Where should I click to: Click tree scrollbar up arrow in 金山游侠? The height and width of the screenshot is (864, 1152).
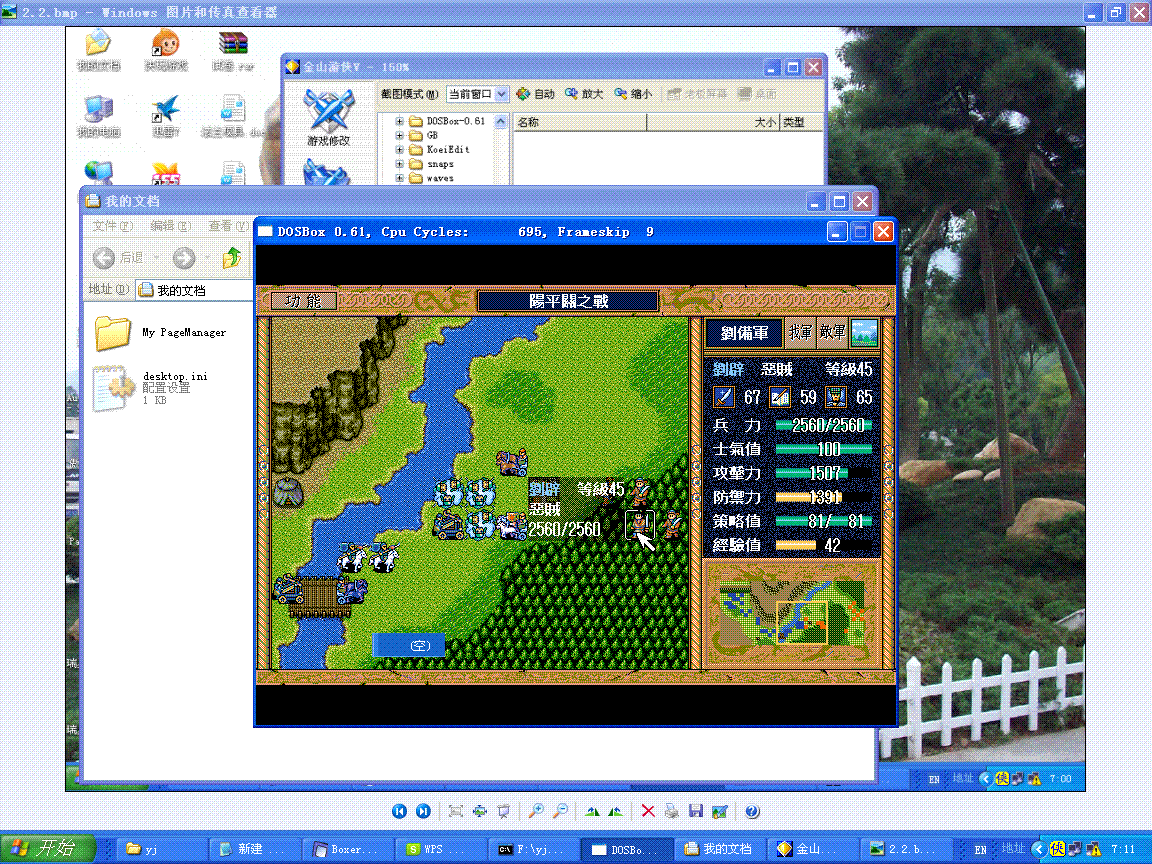[x=501, y=121]
